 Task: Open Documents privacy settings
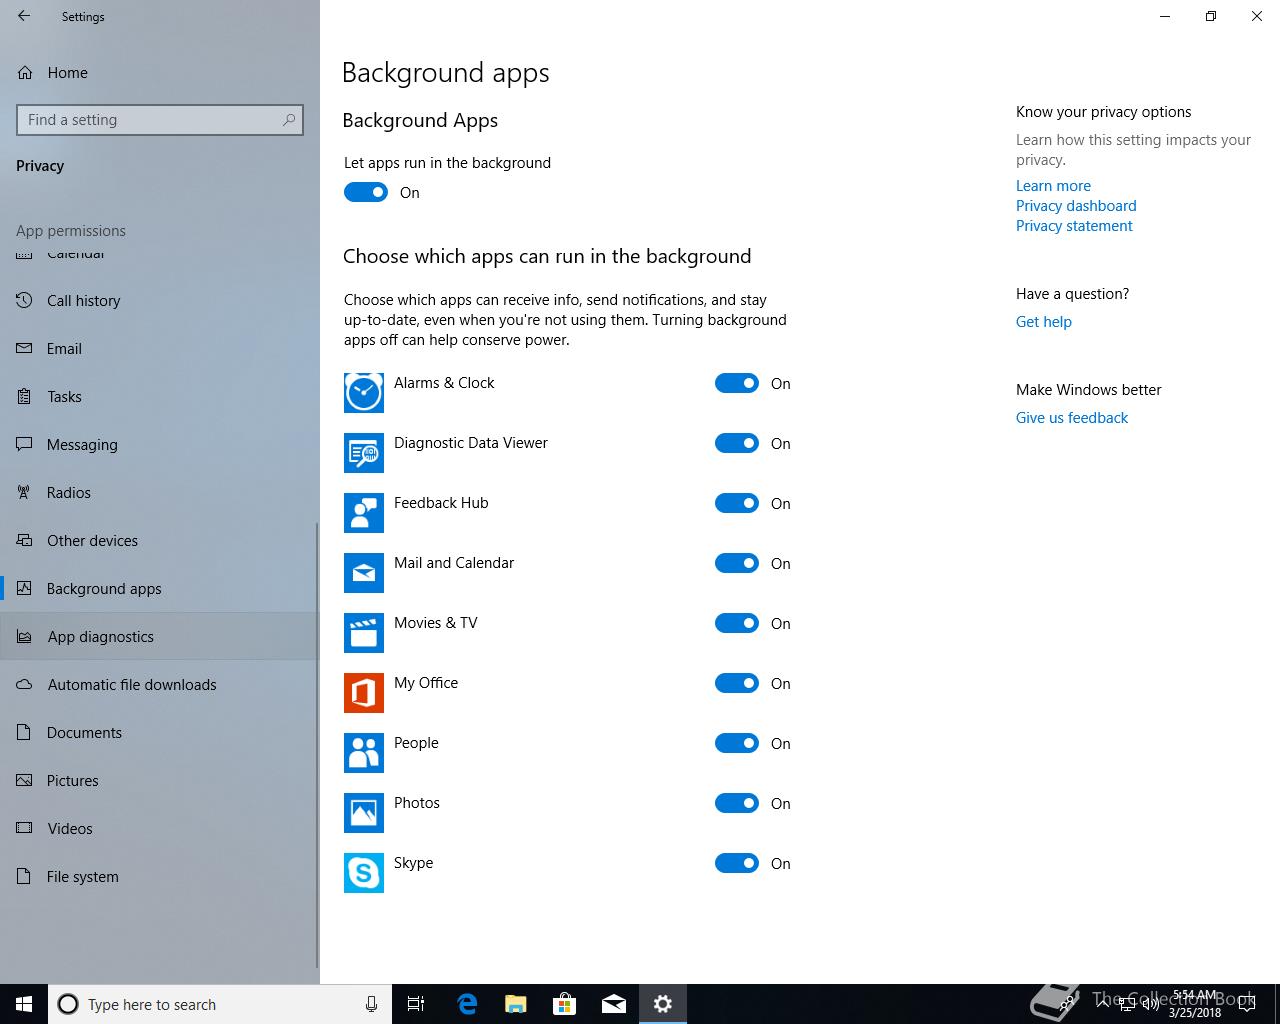pyautogui.click(x=158, y=732)
